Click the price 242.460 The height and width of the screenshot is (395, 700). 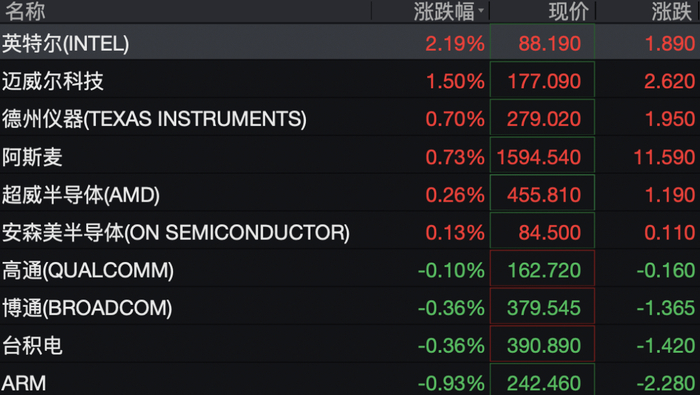[x=544, y=384]
